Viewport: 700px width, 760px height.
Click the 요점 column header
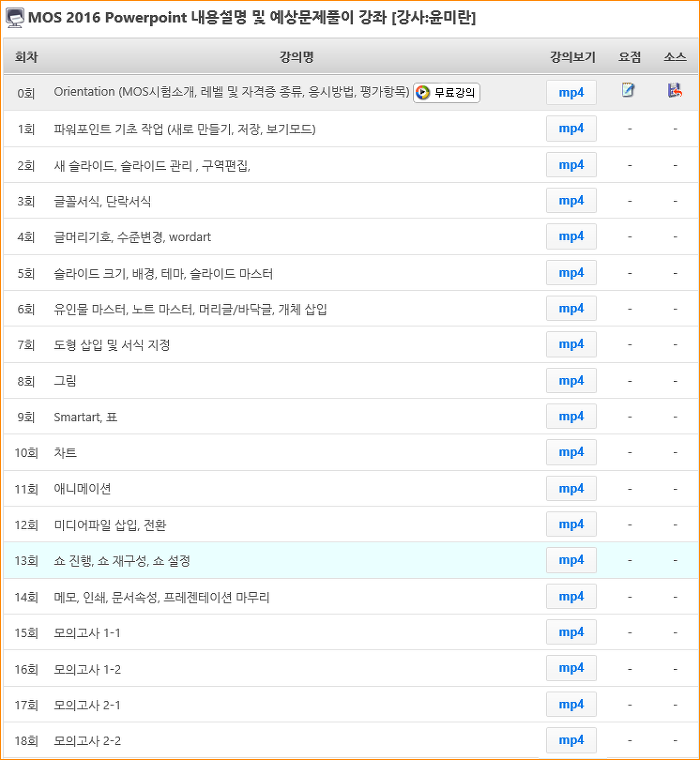click(629, 57)
